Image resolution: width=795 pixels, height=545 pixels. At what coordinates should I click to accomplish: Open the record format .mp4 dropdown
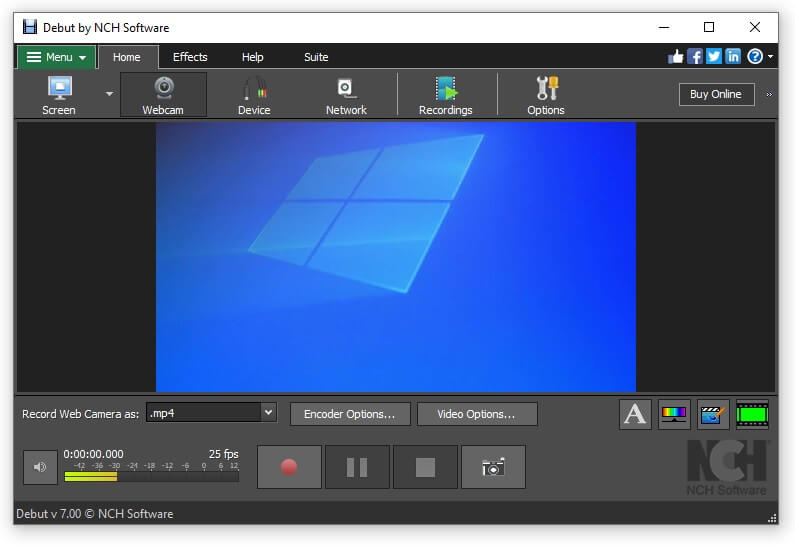[211, 413]
